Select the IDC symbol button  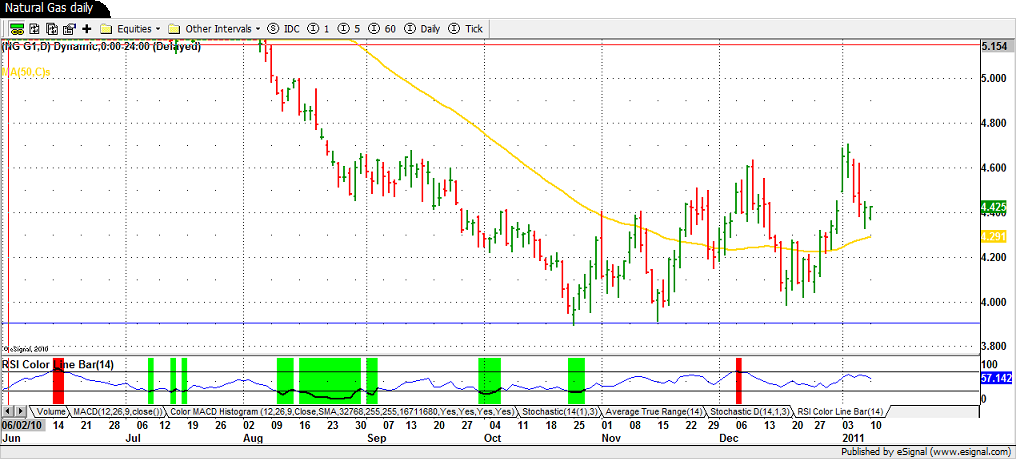[x=284, y=28]
